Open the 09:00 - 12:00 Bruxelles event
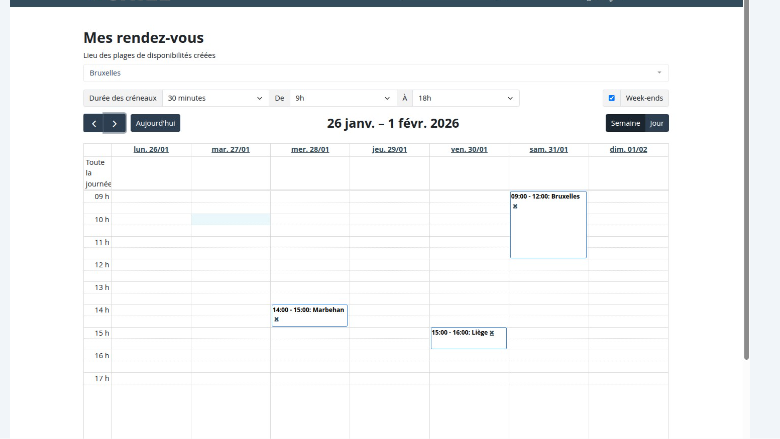 (x=548, y=230)
